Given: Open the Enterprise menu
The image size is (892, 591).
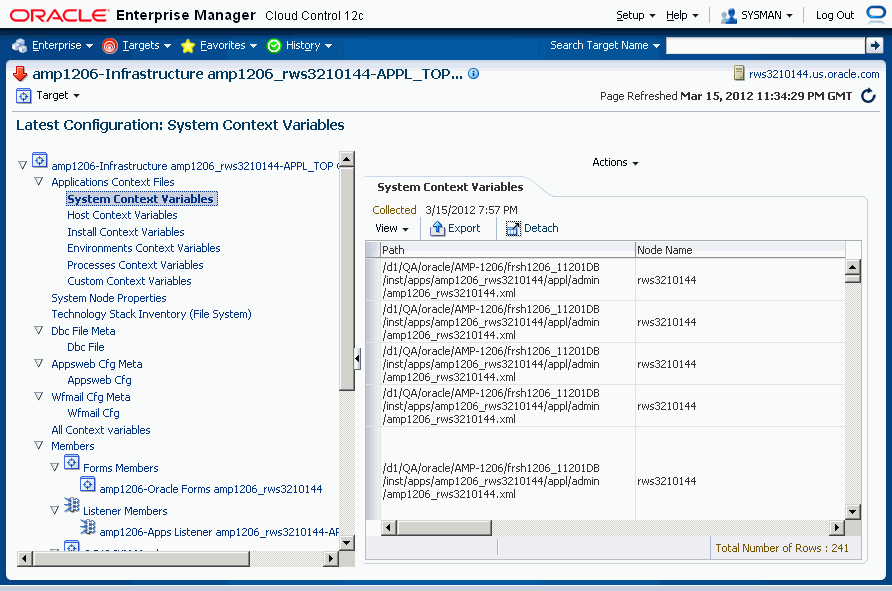Looking at the screenshot, I should pyautogui.click(x=63, y=46).
